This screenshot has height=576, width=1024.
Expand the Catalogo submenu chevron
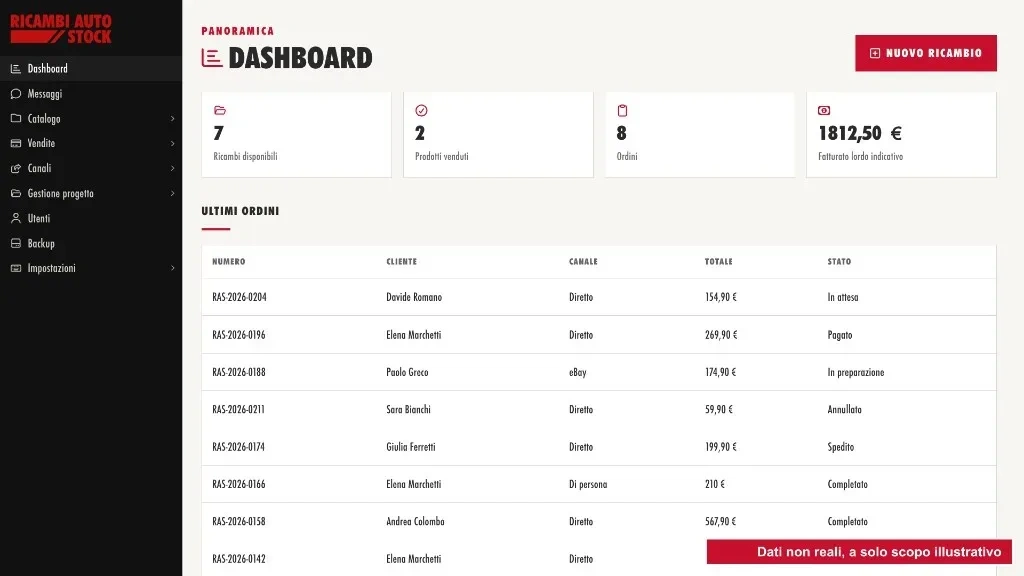click(172, 119)
